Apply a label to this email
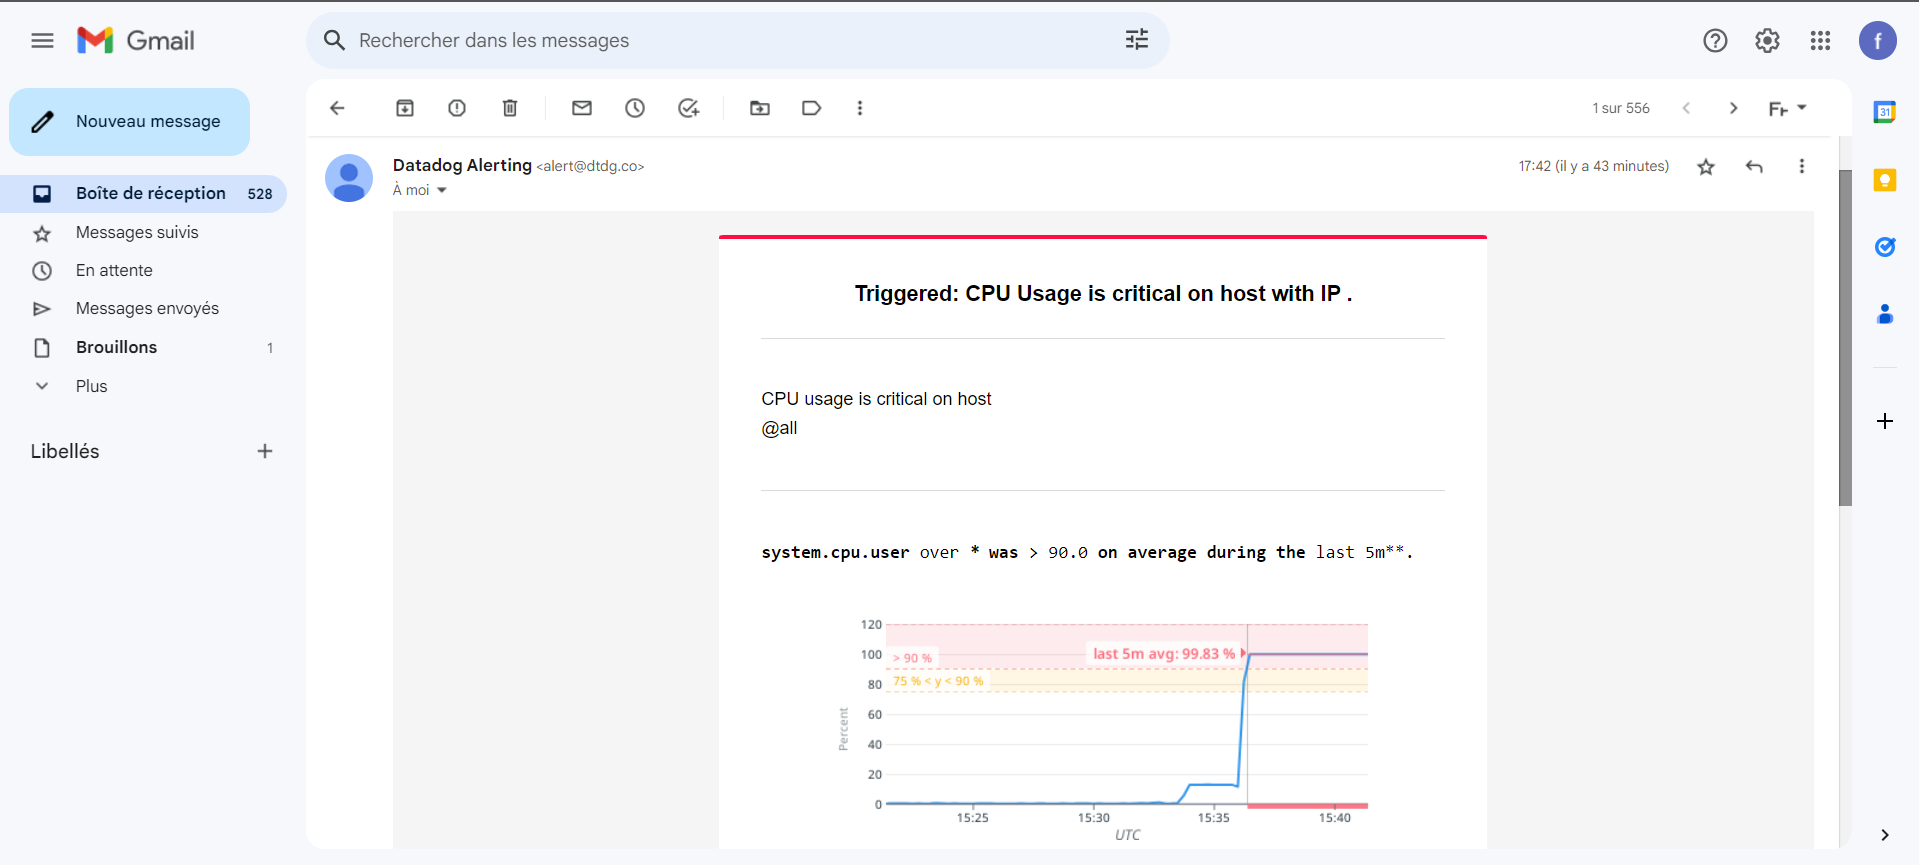Image resolution: width=1919 pixels, height=865 pixels. [812, 108]
